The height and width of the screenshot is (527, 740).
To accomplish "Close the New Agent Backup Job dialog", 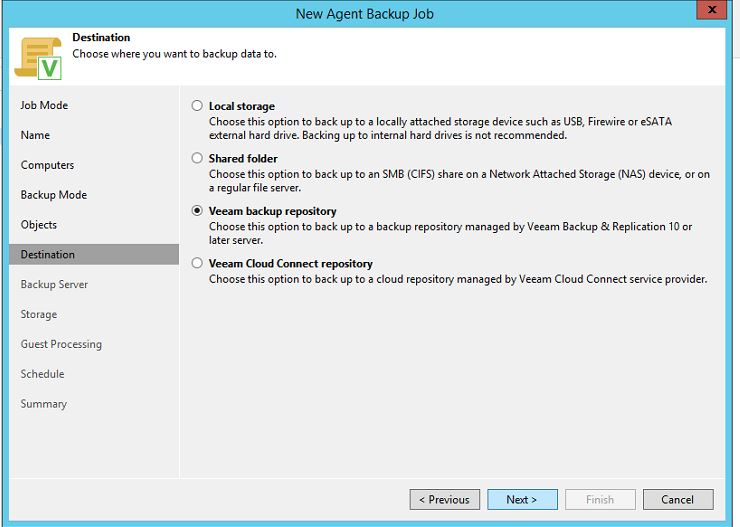I will [712, 12].
